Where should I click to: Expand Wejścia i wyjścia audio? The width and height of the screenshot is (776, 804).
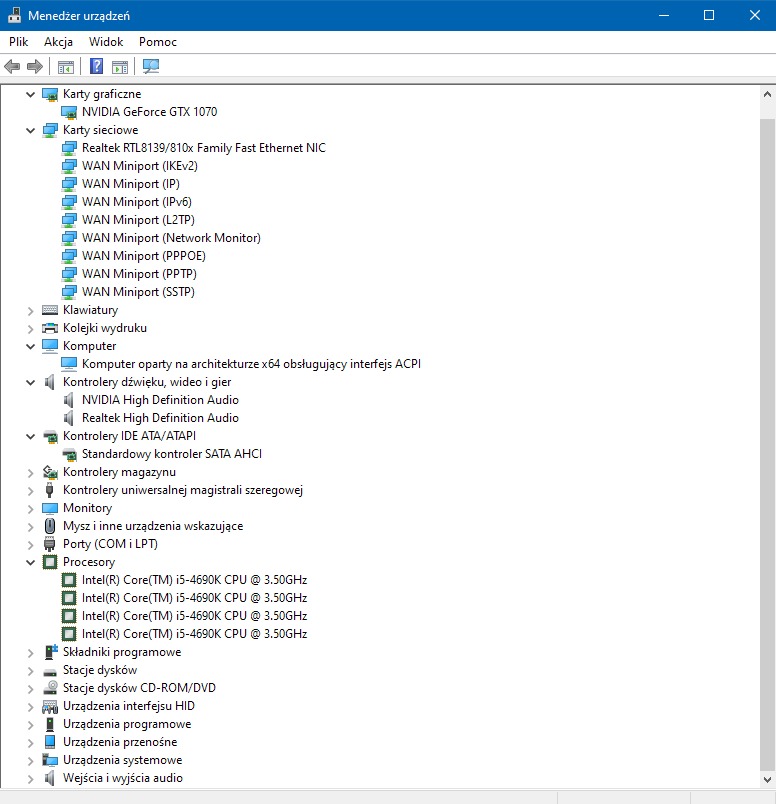tap(30, 779)
